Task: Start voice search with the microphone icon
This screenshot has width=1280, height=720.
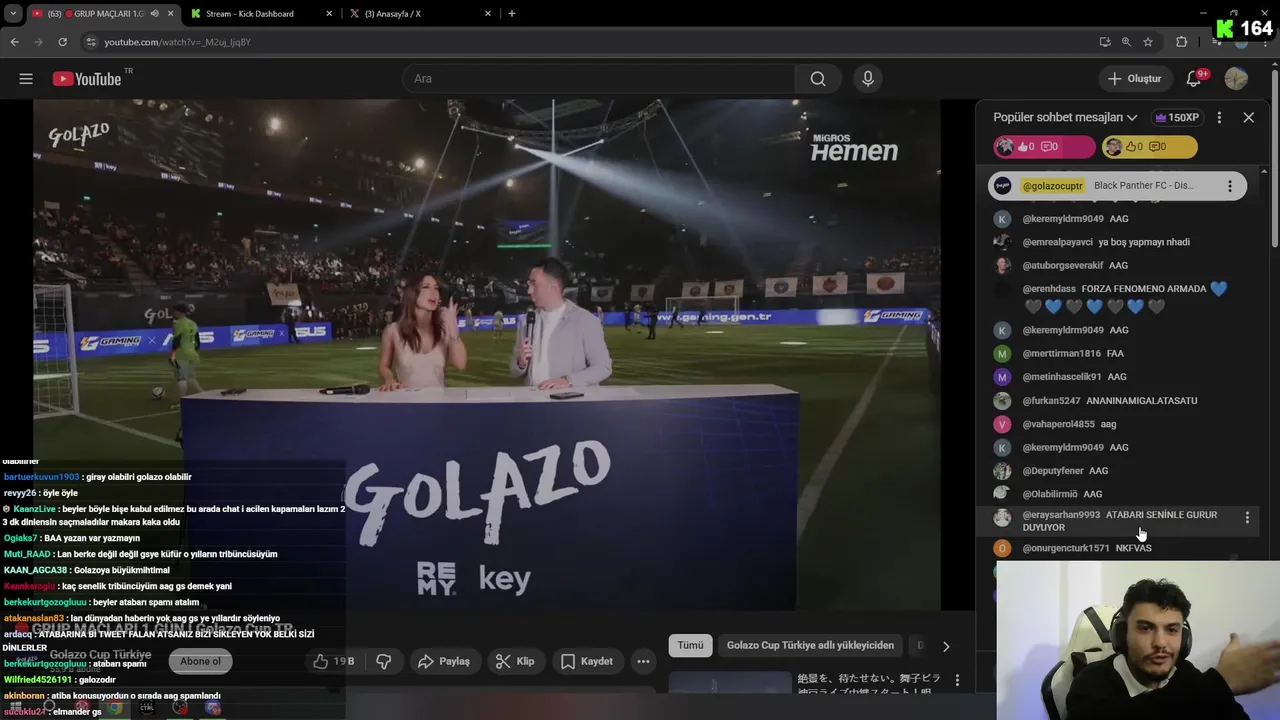Action: click(868, 79)
